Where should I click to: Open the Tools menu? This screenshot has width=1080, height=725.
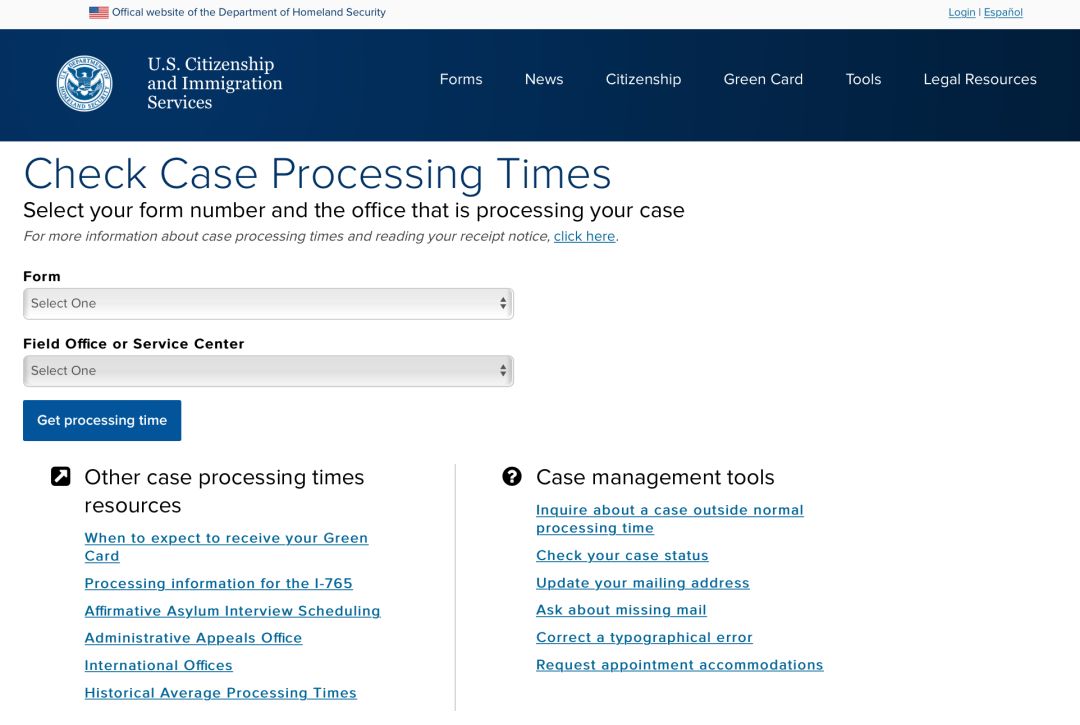tap(863, 80)
